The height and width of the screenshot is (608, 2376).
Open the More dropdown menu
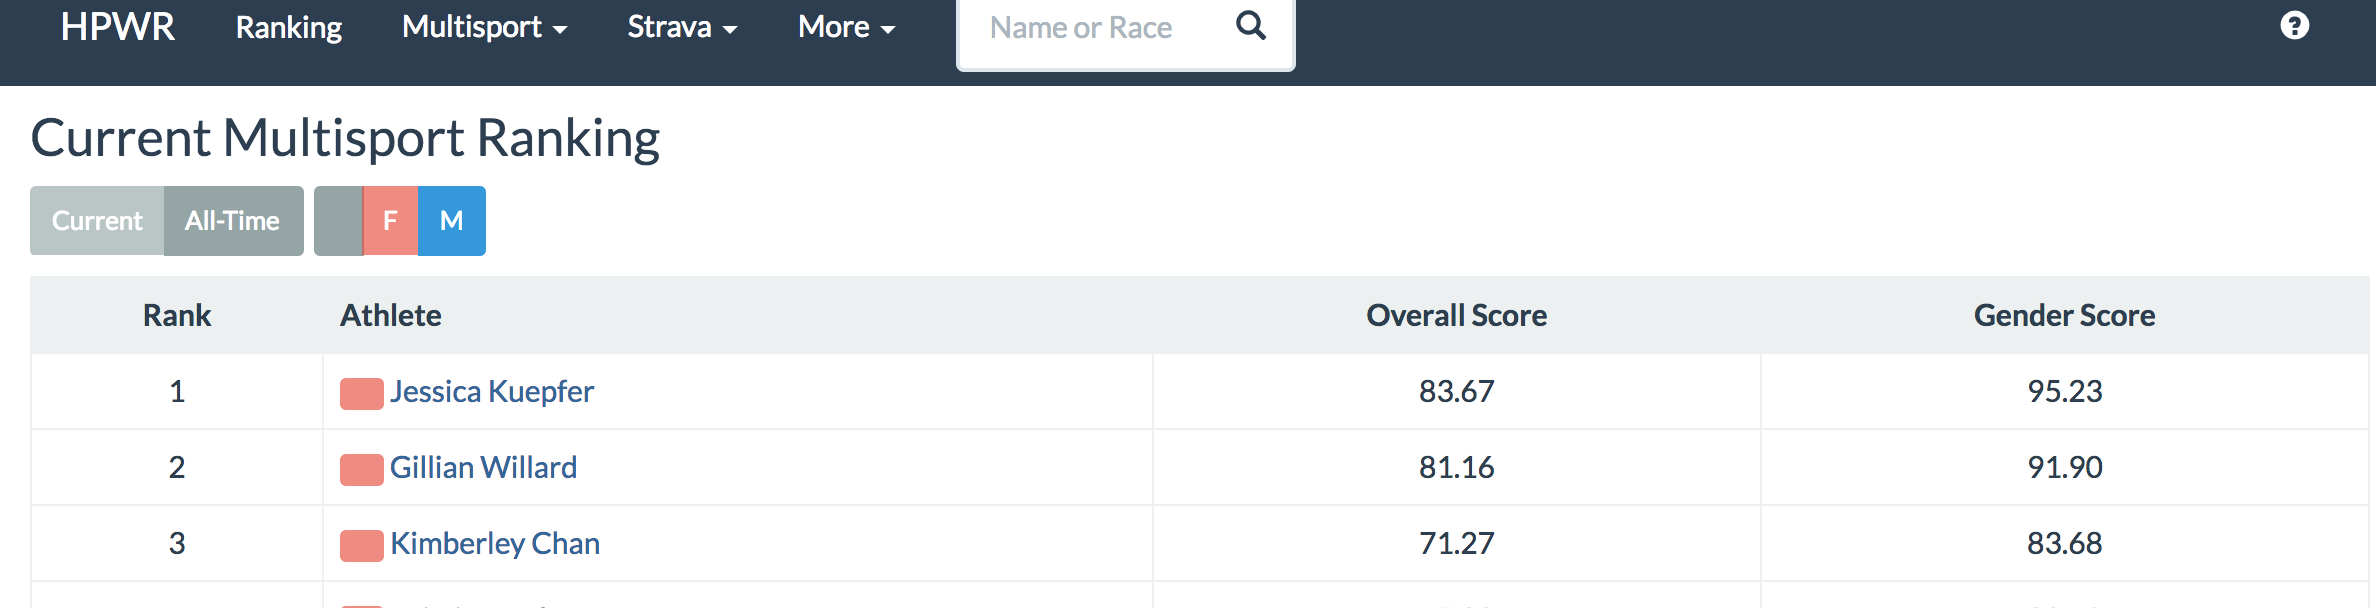pos(846,27)
